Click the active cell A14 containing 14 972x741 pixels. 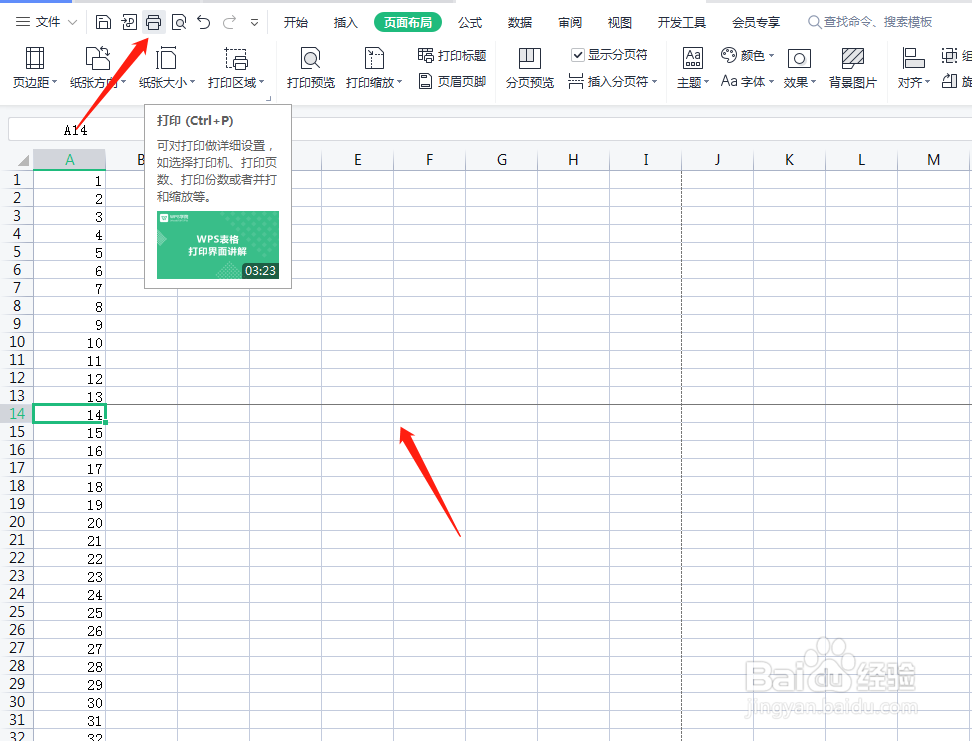point(69,414)
